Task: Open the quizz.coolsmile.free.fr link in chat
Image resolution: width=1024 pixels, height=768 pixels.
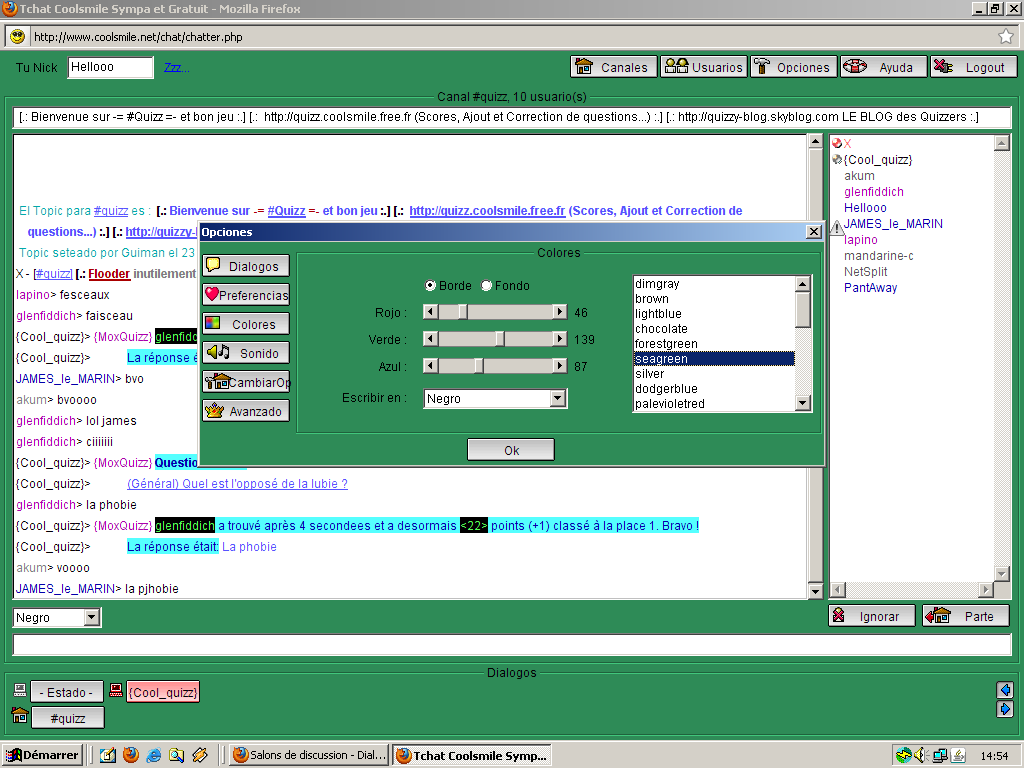Action: (487, 211)
